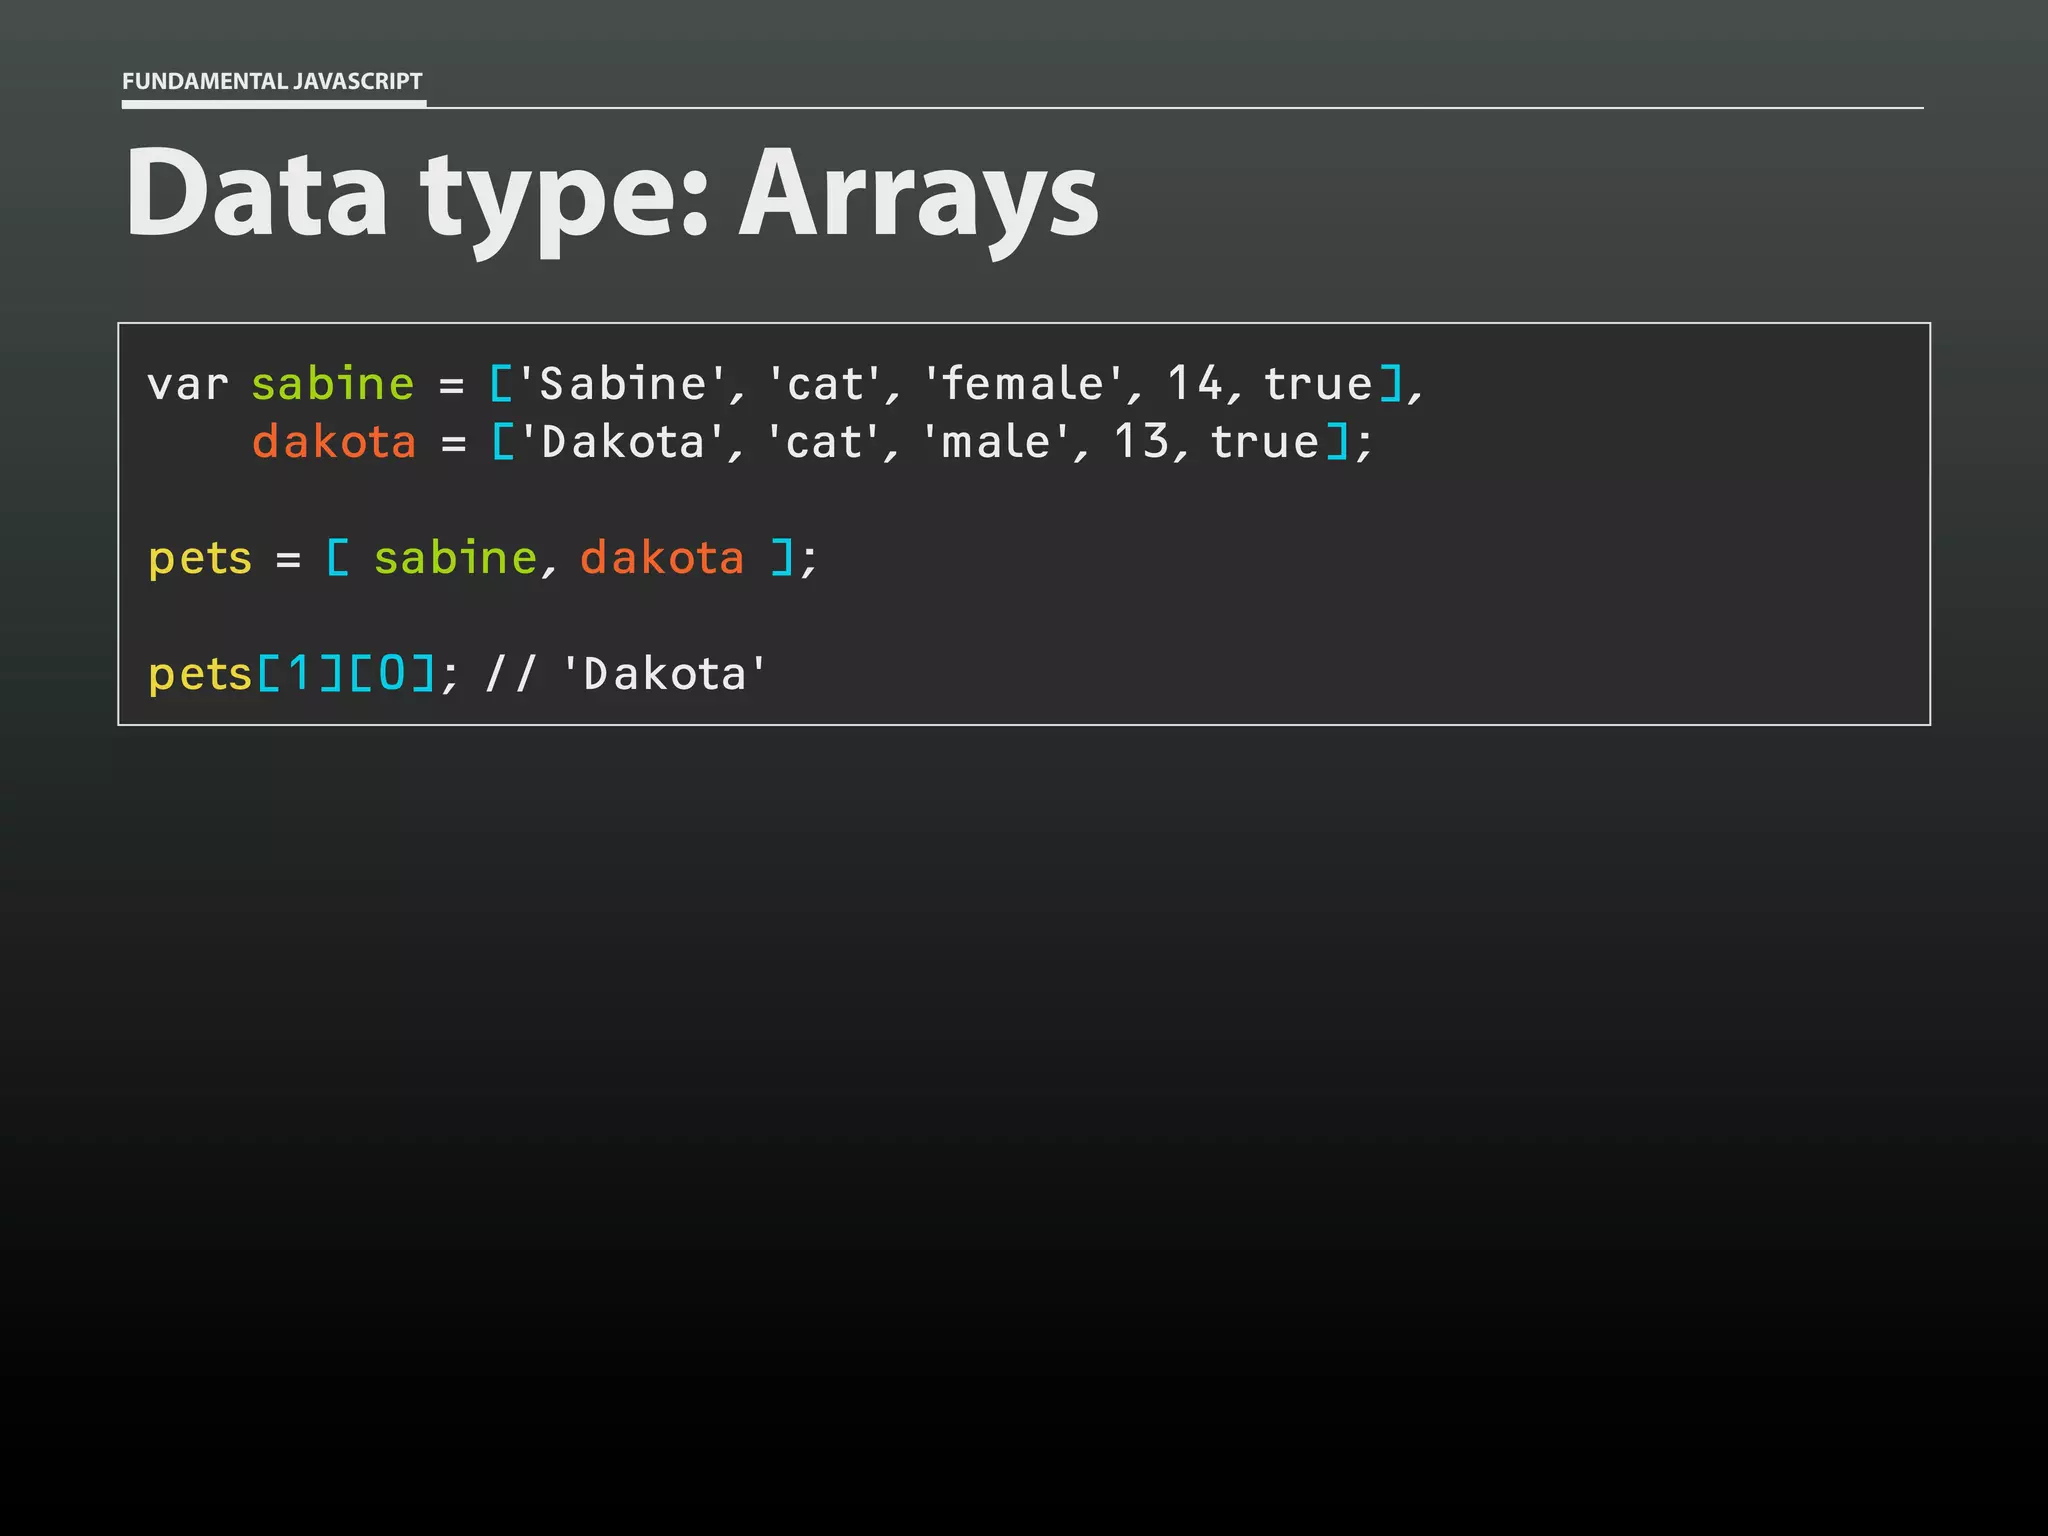The image size is (2048, 1536).
Task: Click the number 14 in sabine array
Action: (1194, 384)
